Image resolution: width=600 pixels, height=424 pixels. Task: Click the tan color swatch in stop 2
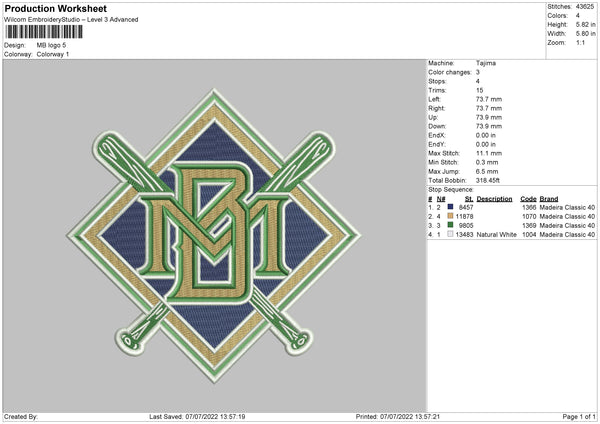click(450, 216)
